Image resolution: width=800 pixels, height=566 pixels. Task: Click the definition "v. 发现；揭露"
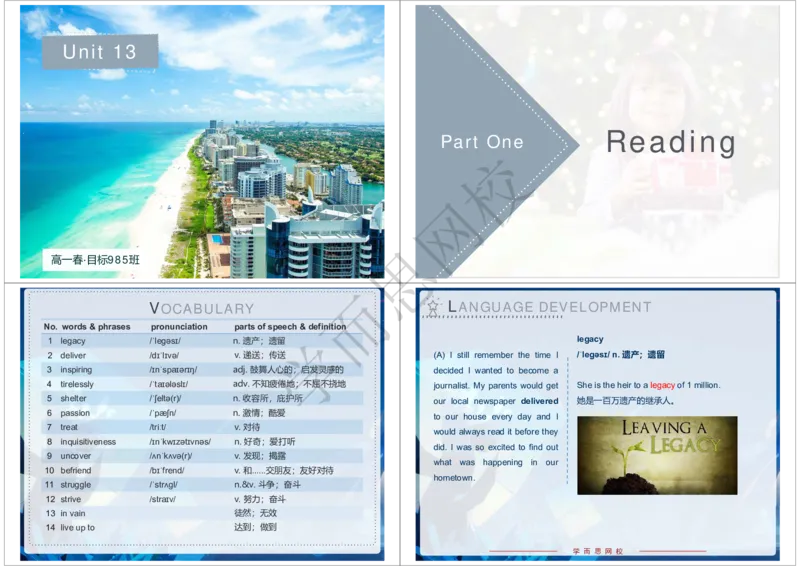click(x=260, y=456)
